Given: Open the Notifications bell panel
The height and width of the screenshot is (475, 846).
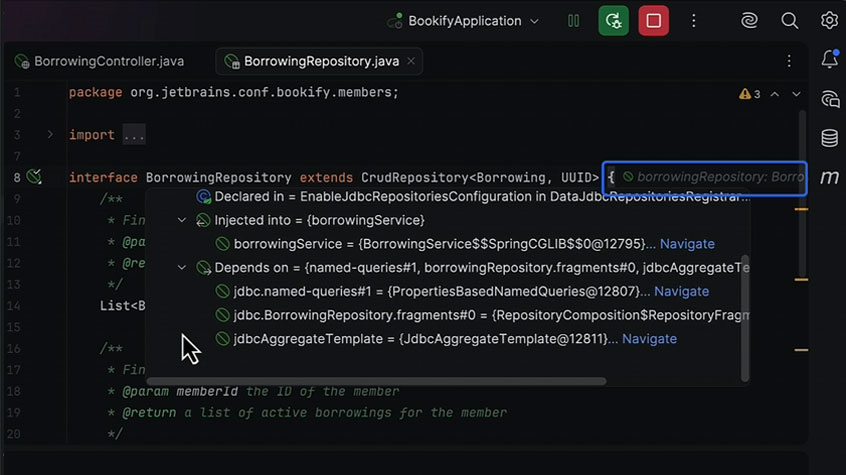Looking at the screenshot, I should point(830,59).
